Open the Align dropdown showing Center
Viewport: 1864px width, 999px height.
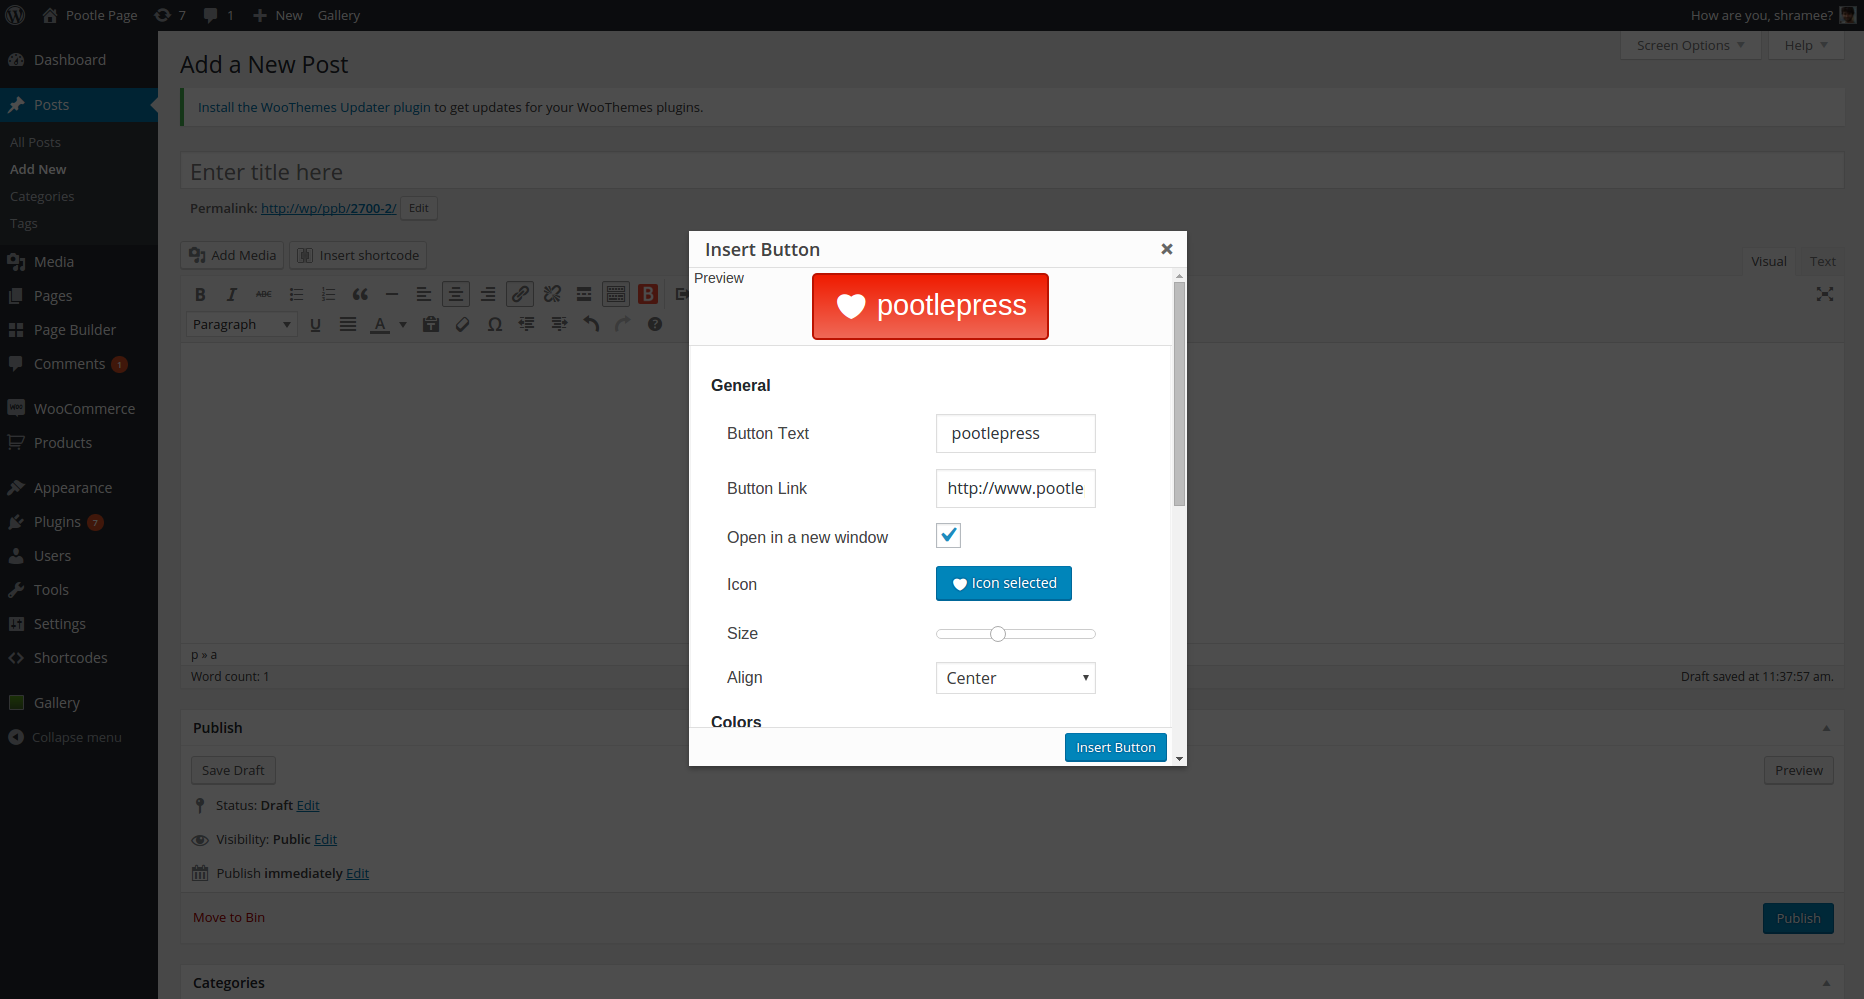coord(1016,678)
